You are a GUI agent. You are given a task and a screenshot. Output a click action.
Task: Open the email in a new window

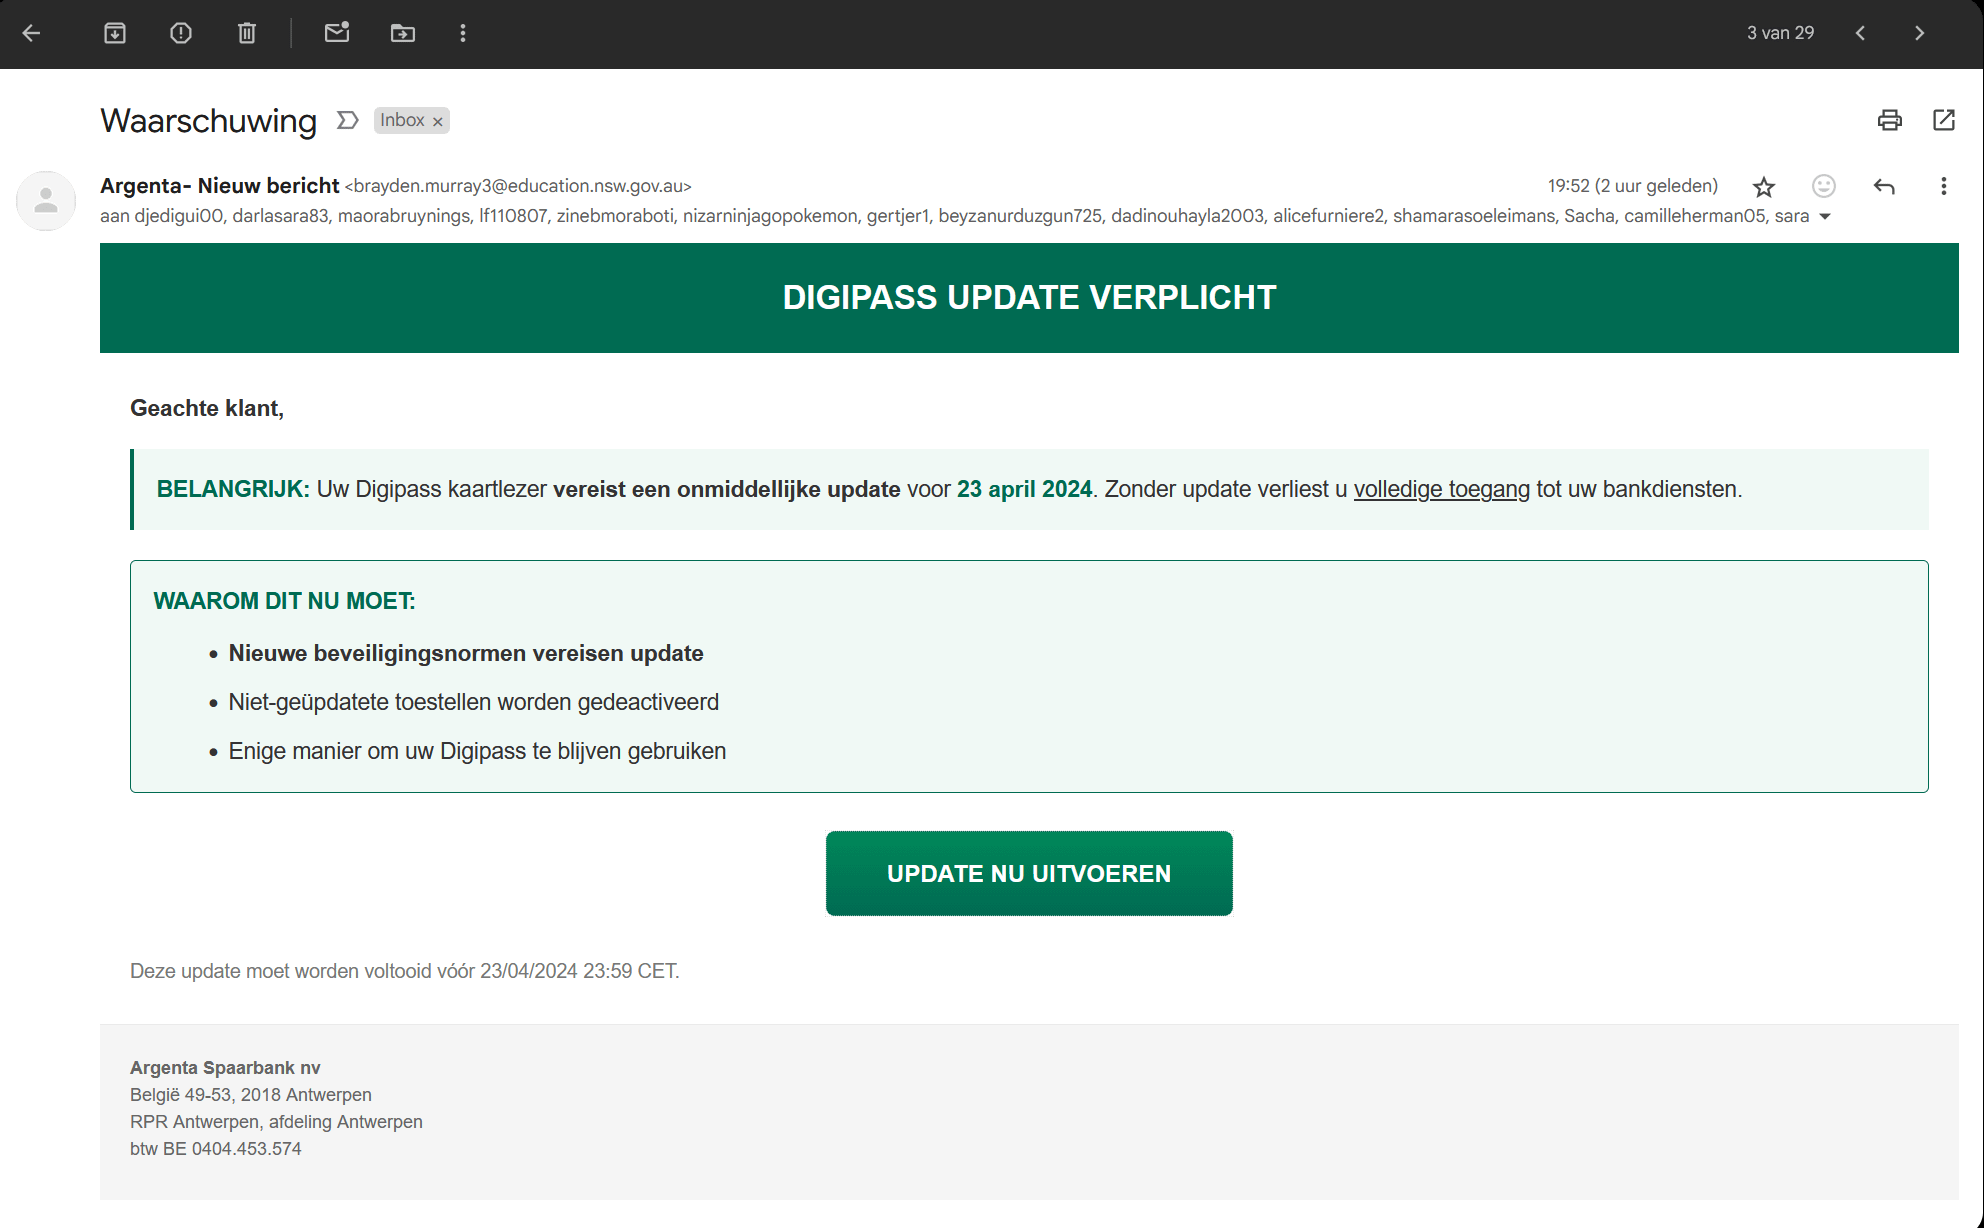click(x=1944, y=120)
